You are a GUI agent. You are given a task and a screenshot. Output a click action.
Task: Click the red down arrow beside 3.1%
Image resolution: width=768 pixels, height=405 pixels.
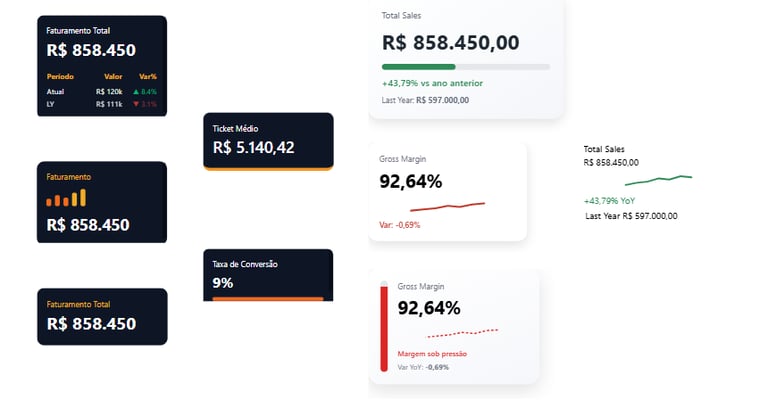136,104
